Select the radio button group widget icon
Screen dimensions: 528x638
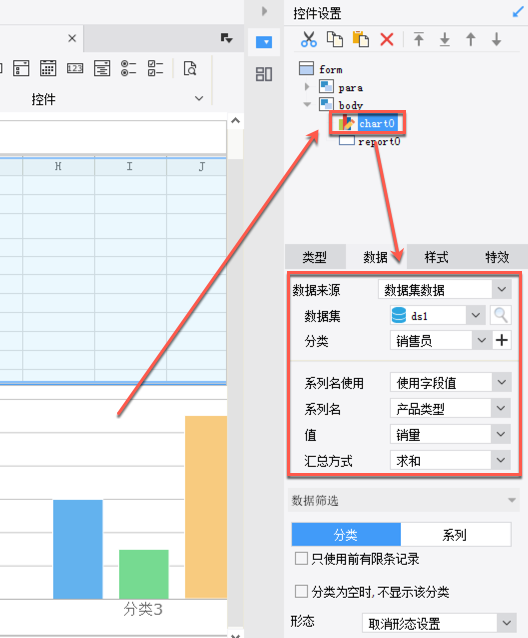click(129, 68)
